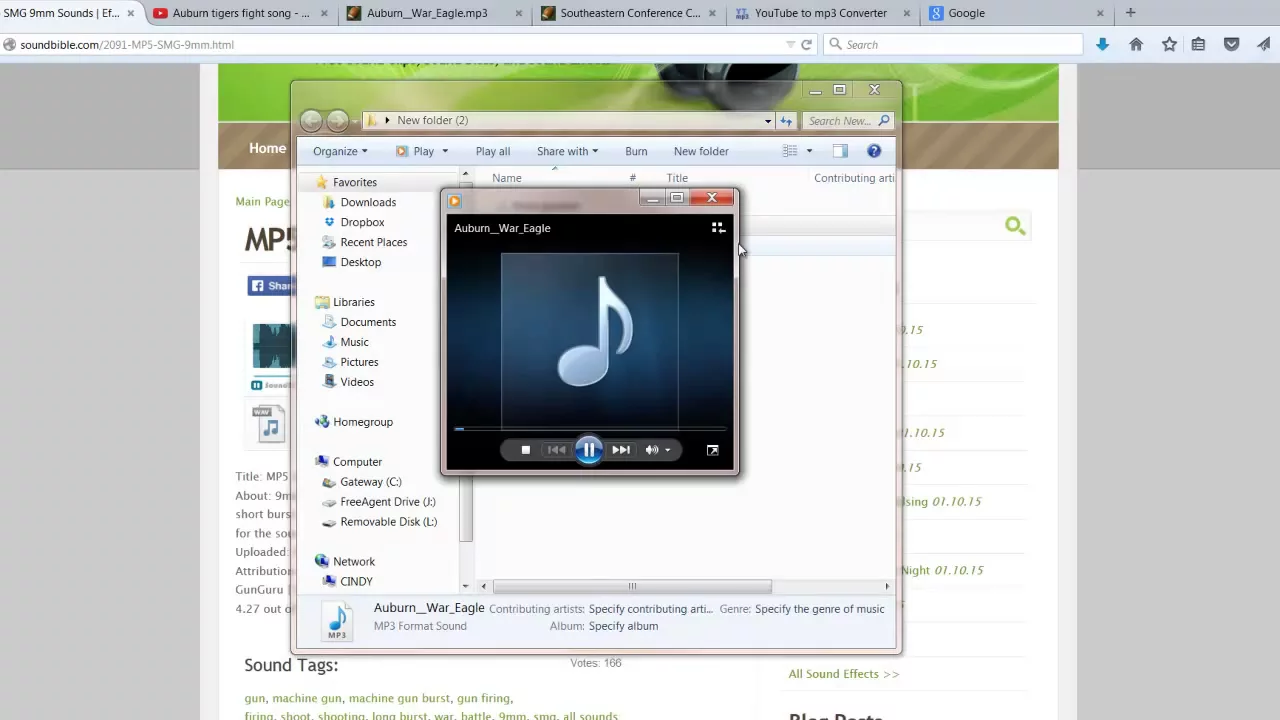Skip to next track in player
Image resolution: width=1280 pixels, height=720 pixels.
click(621, 450)
